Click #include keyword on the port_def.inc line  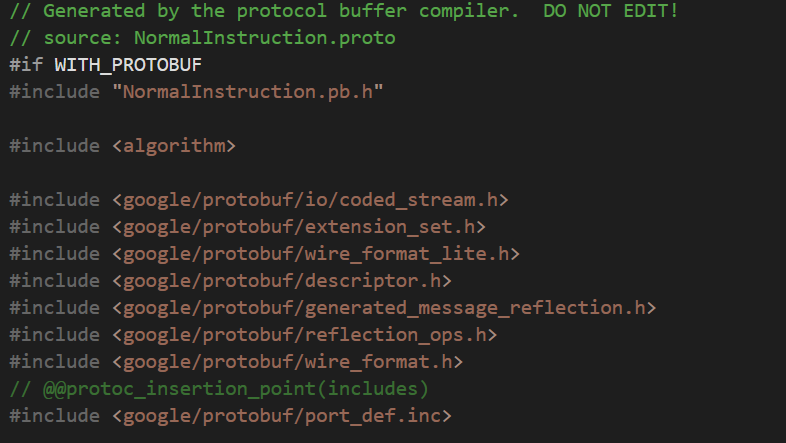pos(55,416)
